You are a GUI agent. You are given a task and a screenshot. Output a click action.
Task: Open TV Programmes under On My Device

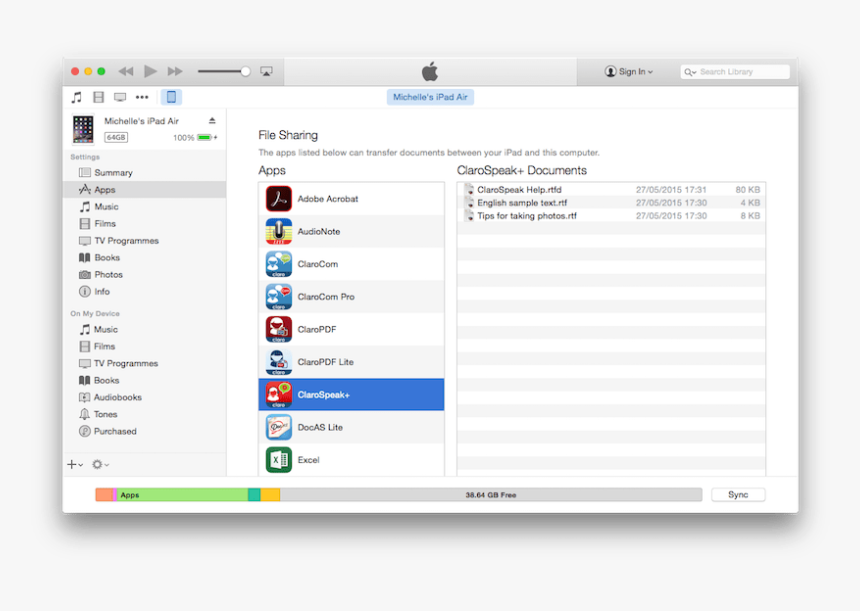tap(145, 364)
